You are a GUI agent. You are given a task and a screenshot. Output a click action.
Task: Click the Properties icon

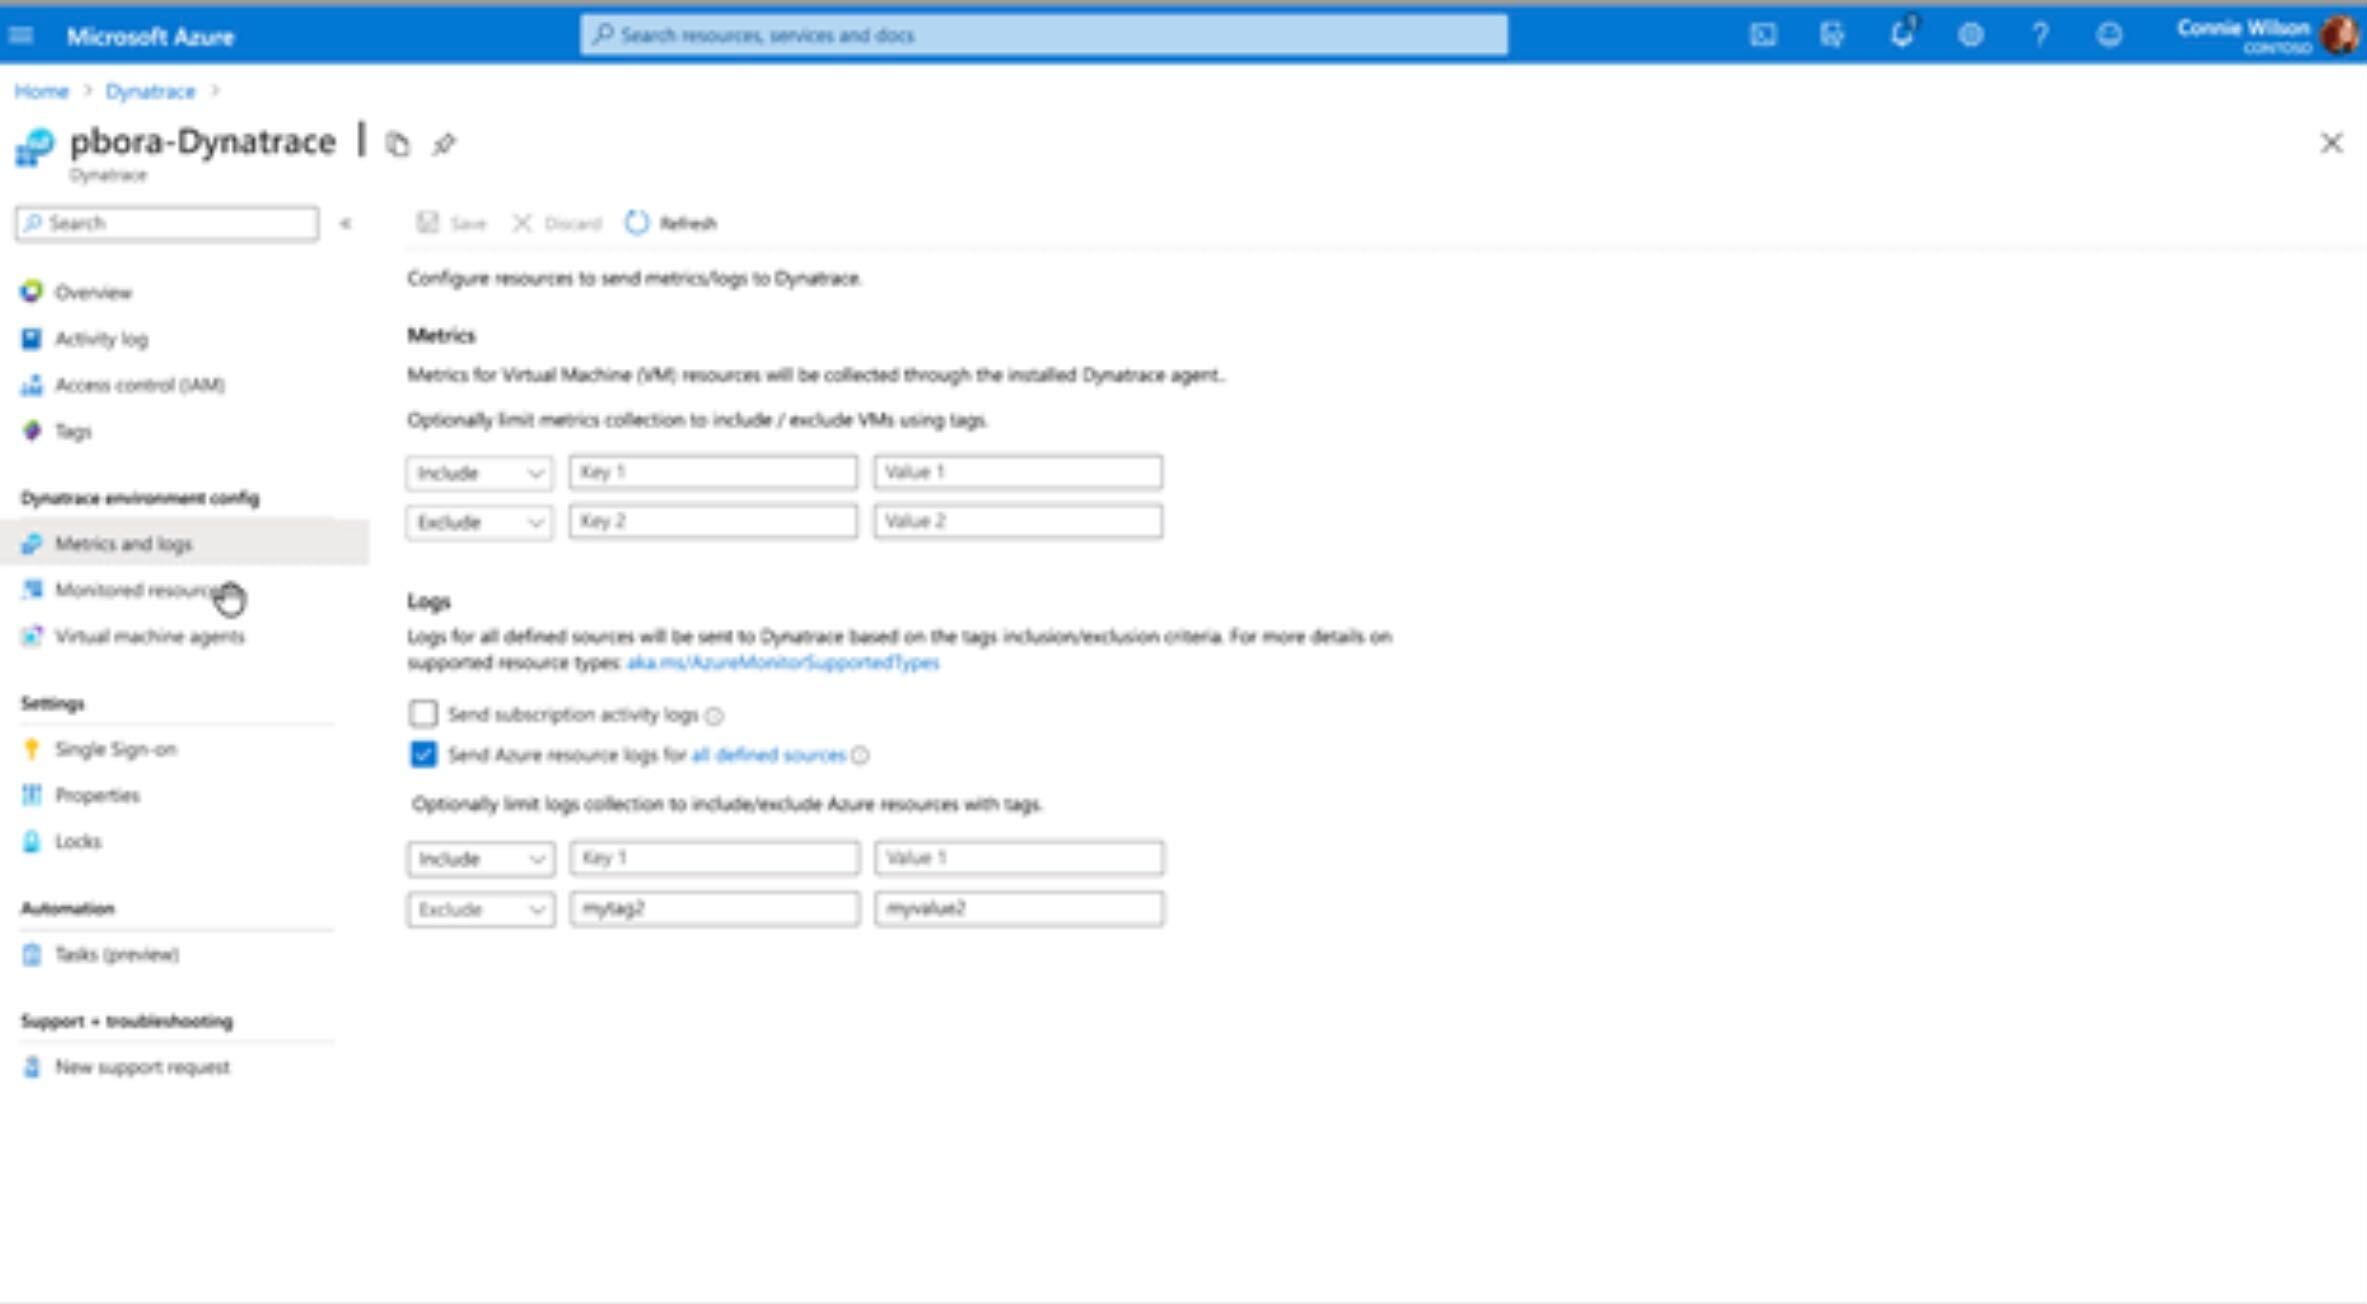click(x=32, y=795)
